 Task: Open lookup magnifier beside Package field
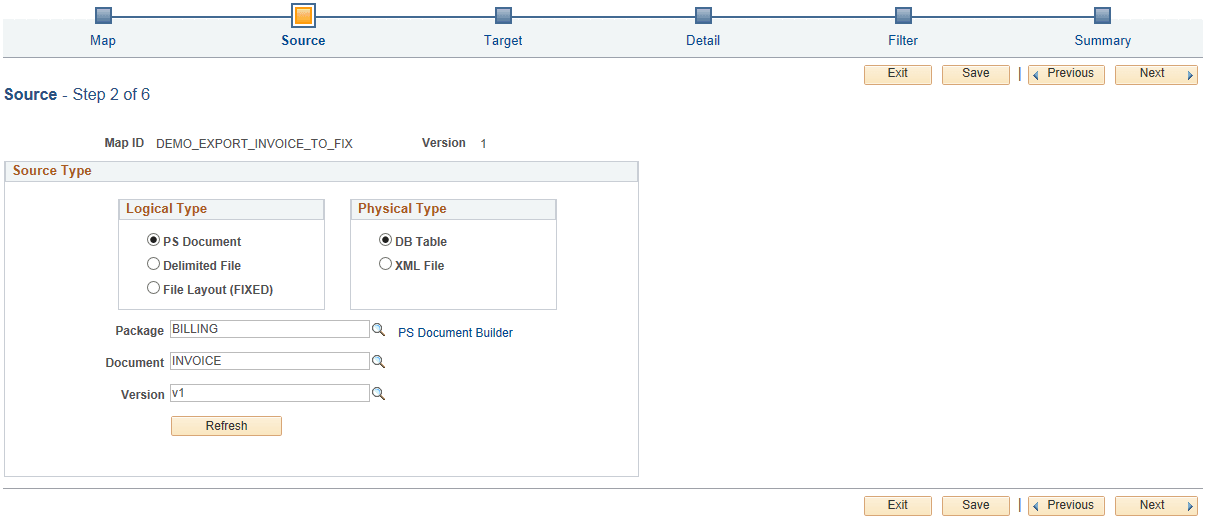point(378,329)
